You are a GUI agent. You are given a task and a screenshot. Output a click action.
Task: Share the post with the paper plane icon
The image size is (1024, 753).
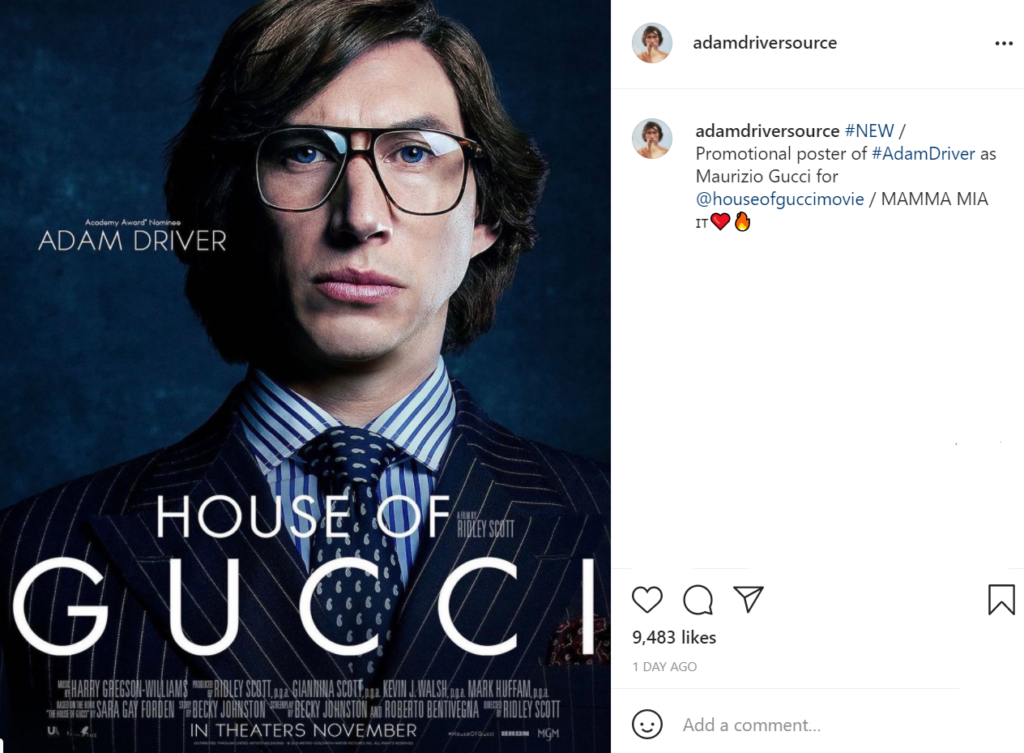pyautogui.click(x=748, y=598)
